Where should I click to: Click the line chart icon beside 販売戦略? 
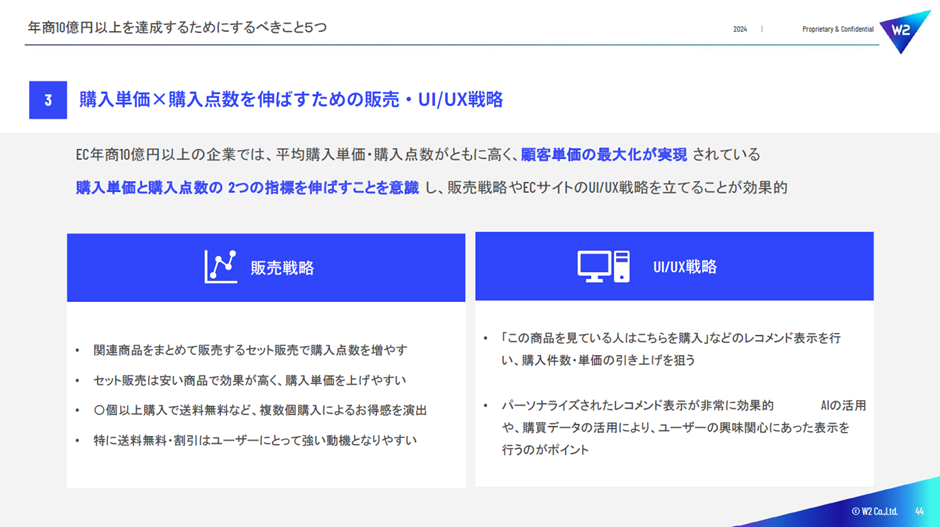tap(221, 267)
